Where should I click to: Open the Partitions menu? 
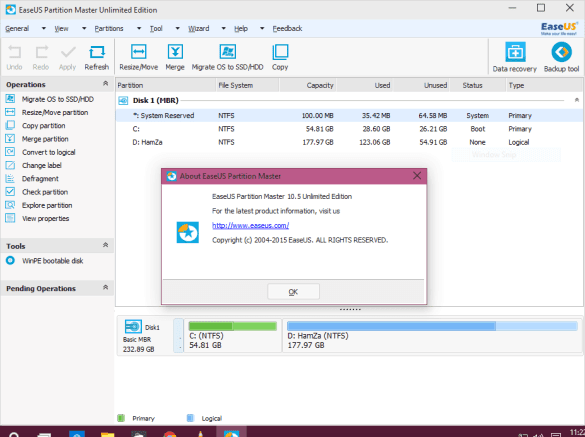click(x=109, y=28)
